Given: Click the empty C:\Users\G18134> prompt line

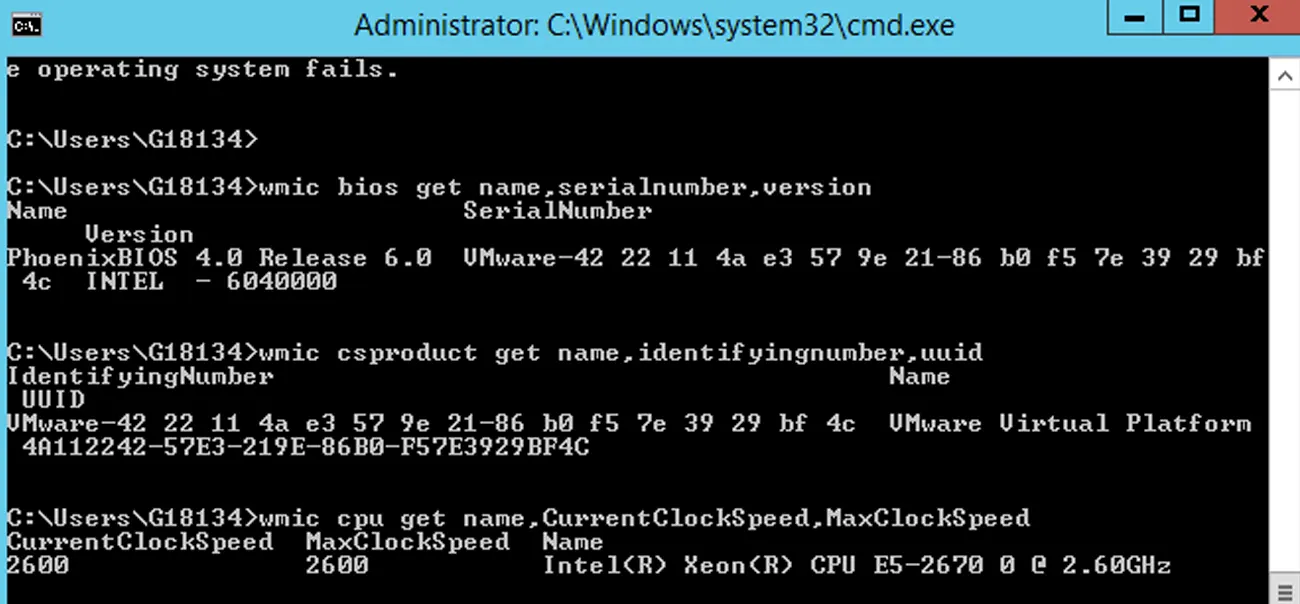Looking at the screenshot, I should 132,140.
